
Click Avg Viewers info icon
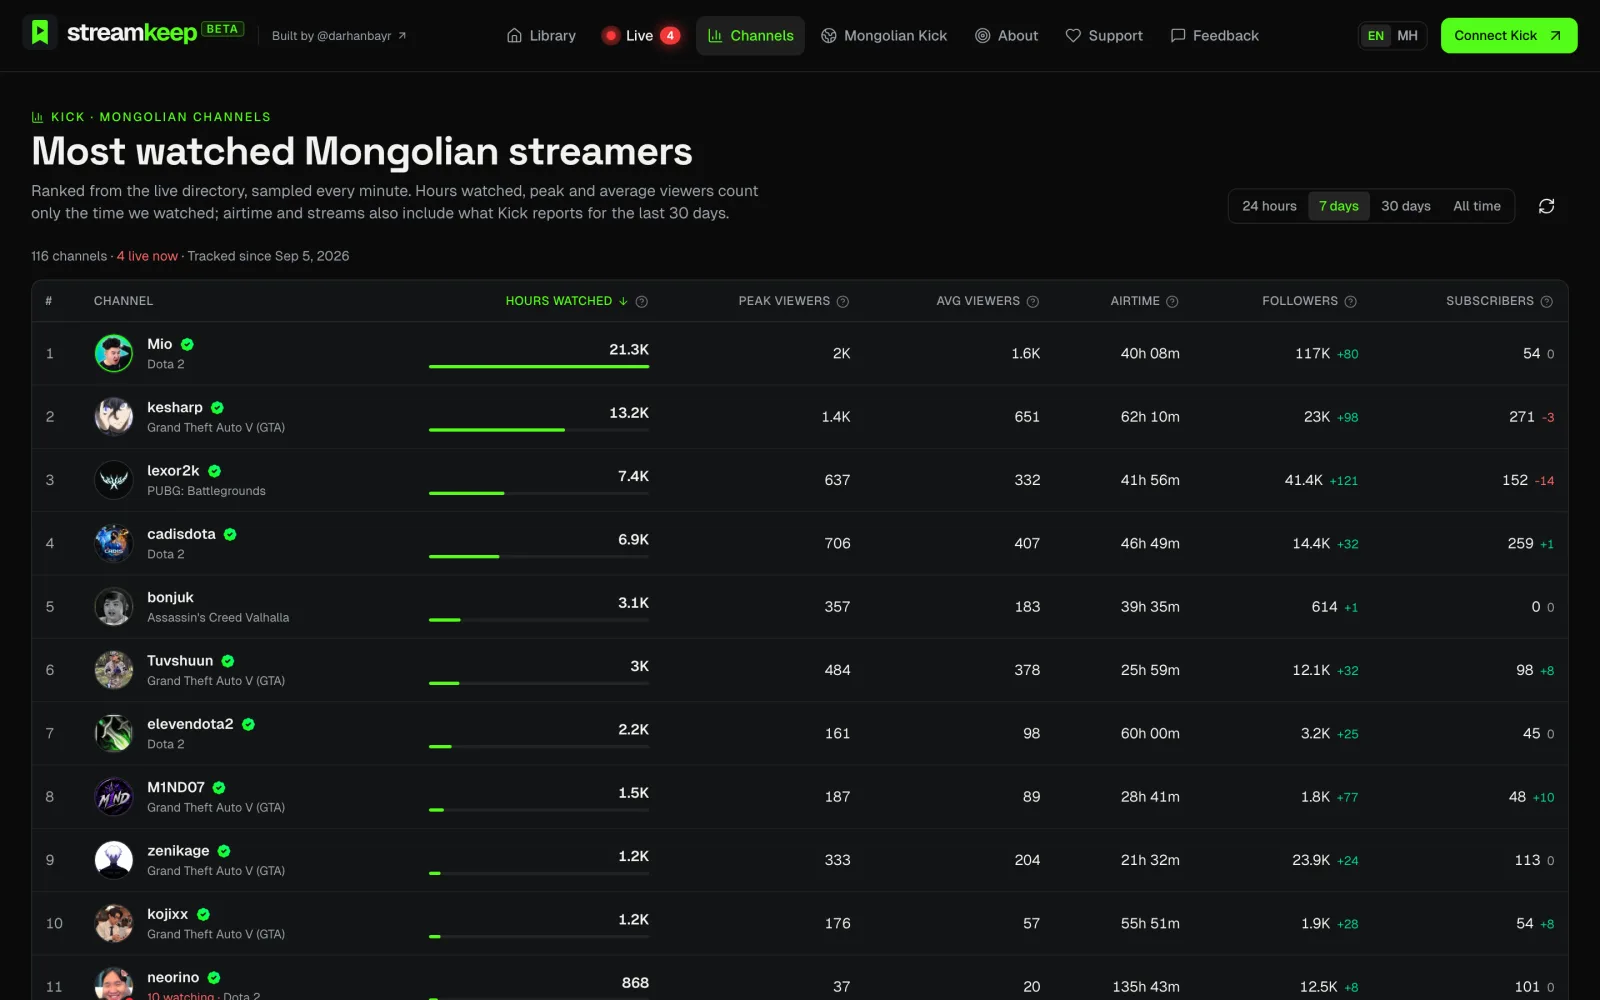[1033, 301]
